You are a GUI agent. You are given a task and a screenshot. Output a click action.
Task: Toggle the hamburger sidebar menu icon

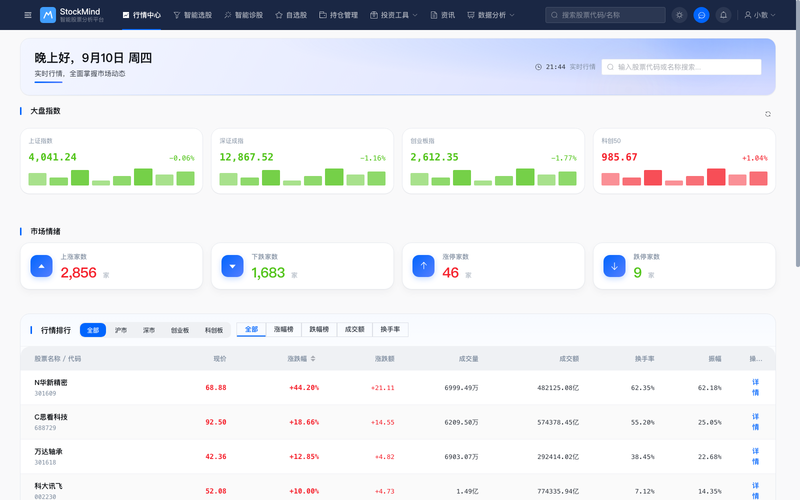tap(28, 15)
